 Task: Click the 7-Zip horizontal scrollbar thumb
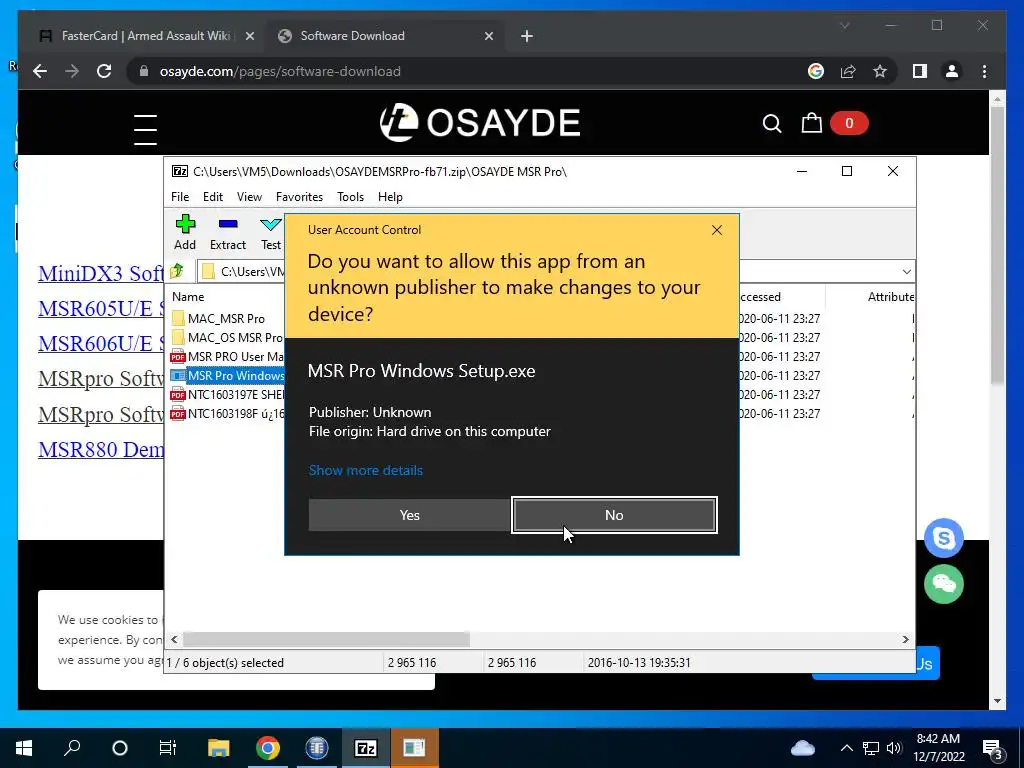coord(326,639)
